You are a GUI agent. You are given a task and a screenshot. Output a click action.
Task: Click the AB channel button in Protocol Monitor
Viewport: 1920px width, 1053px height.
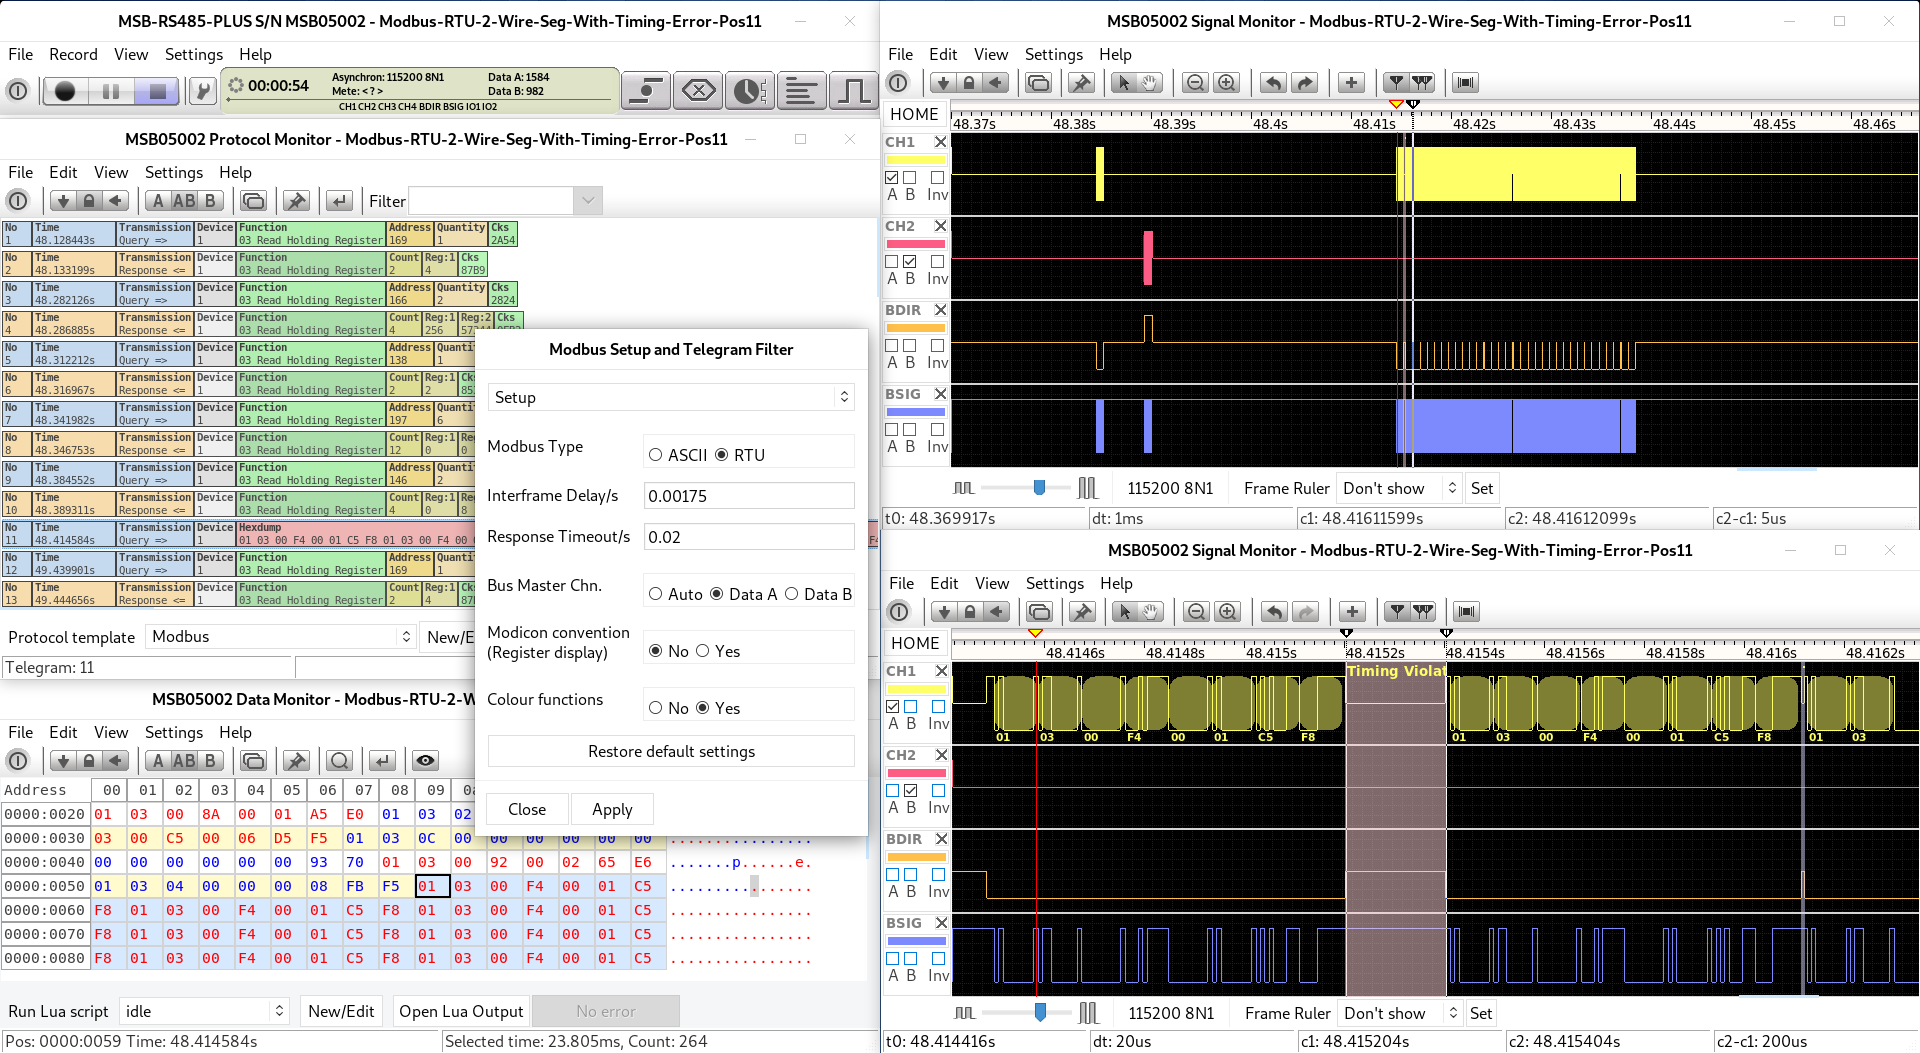(x=184, y=201)
